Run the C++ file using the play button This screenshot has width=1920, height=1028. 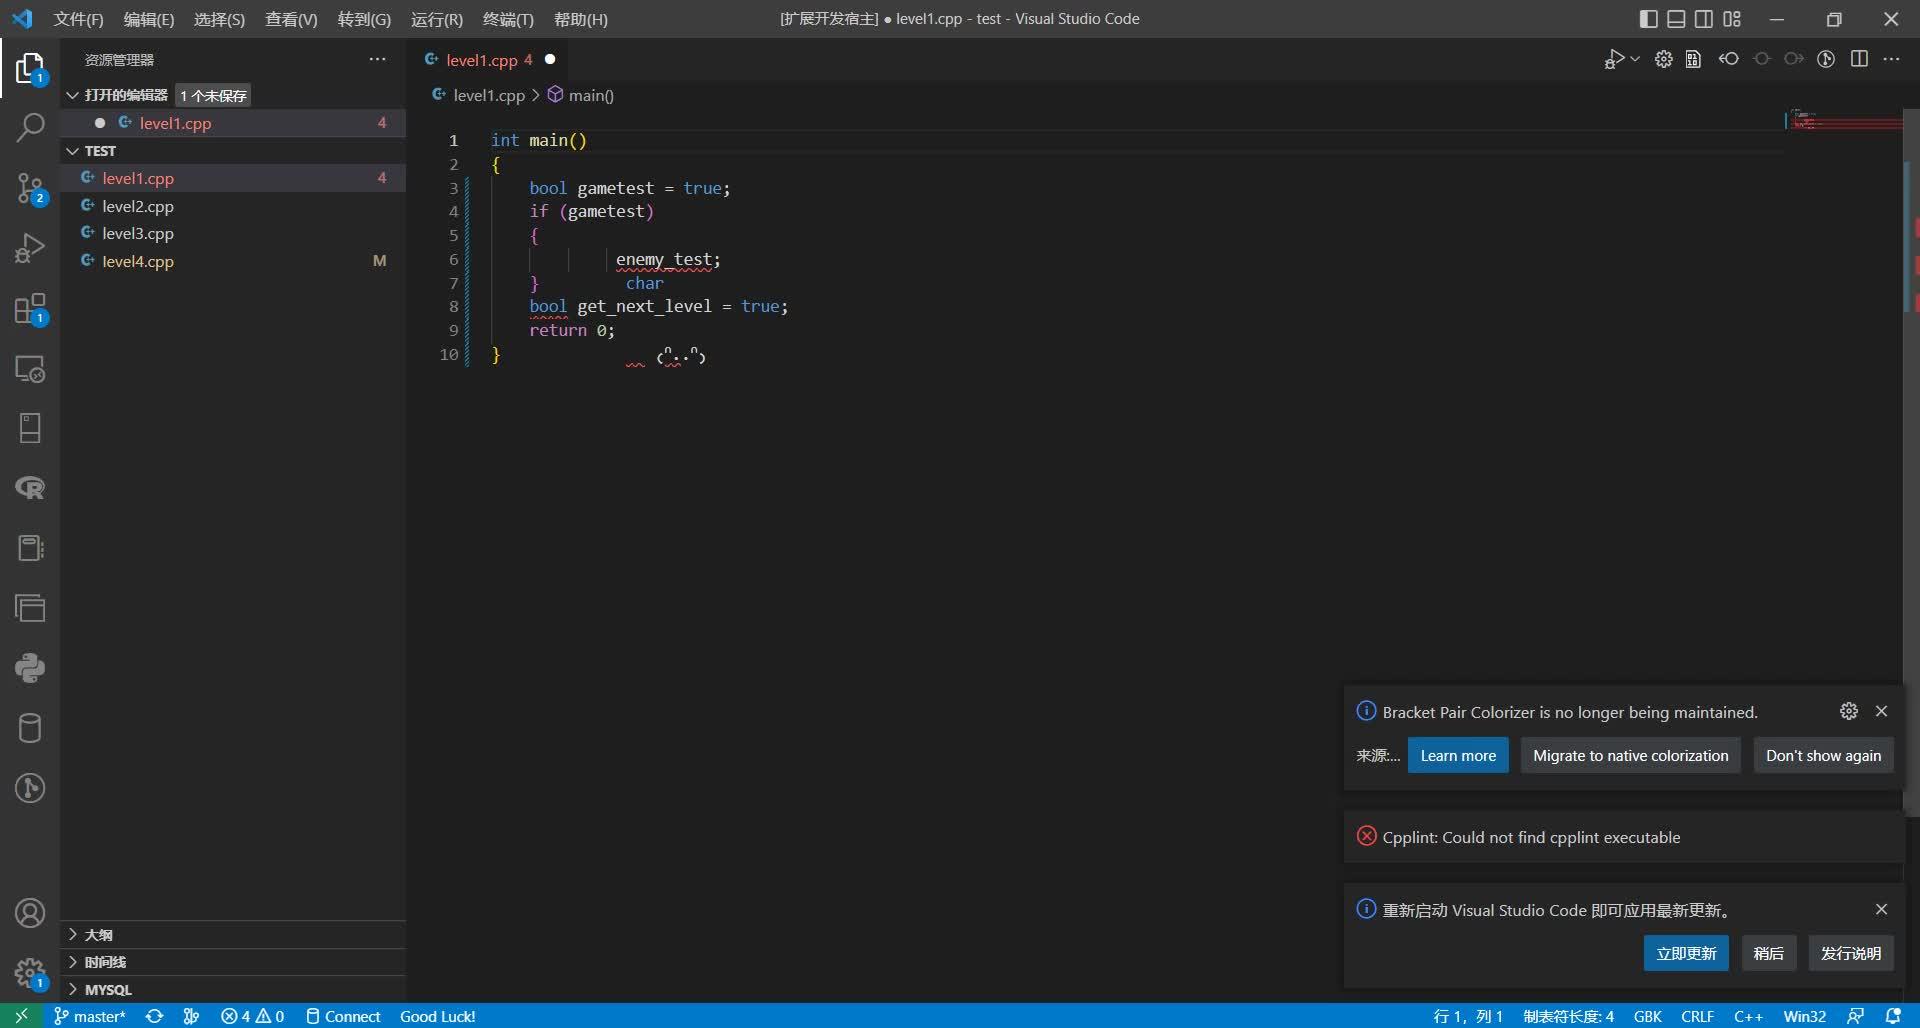(1615, 58)
